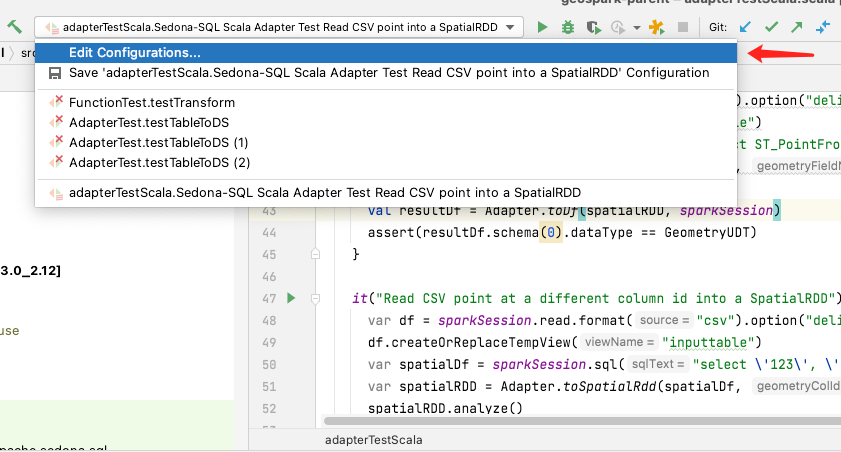Image resolution: width=841 pixels, height=452 pixels.
Task: Click Git update project blue arrow
Action: click(746, 27)
